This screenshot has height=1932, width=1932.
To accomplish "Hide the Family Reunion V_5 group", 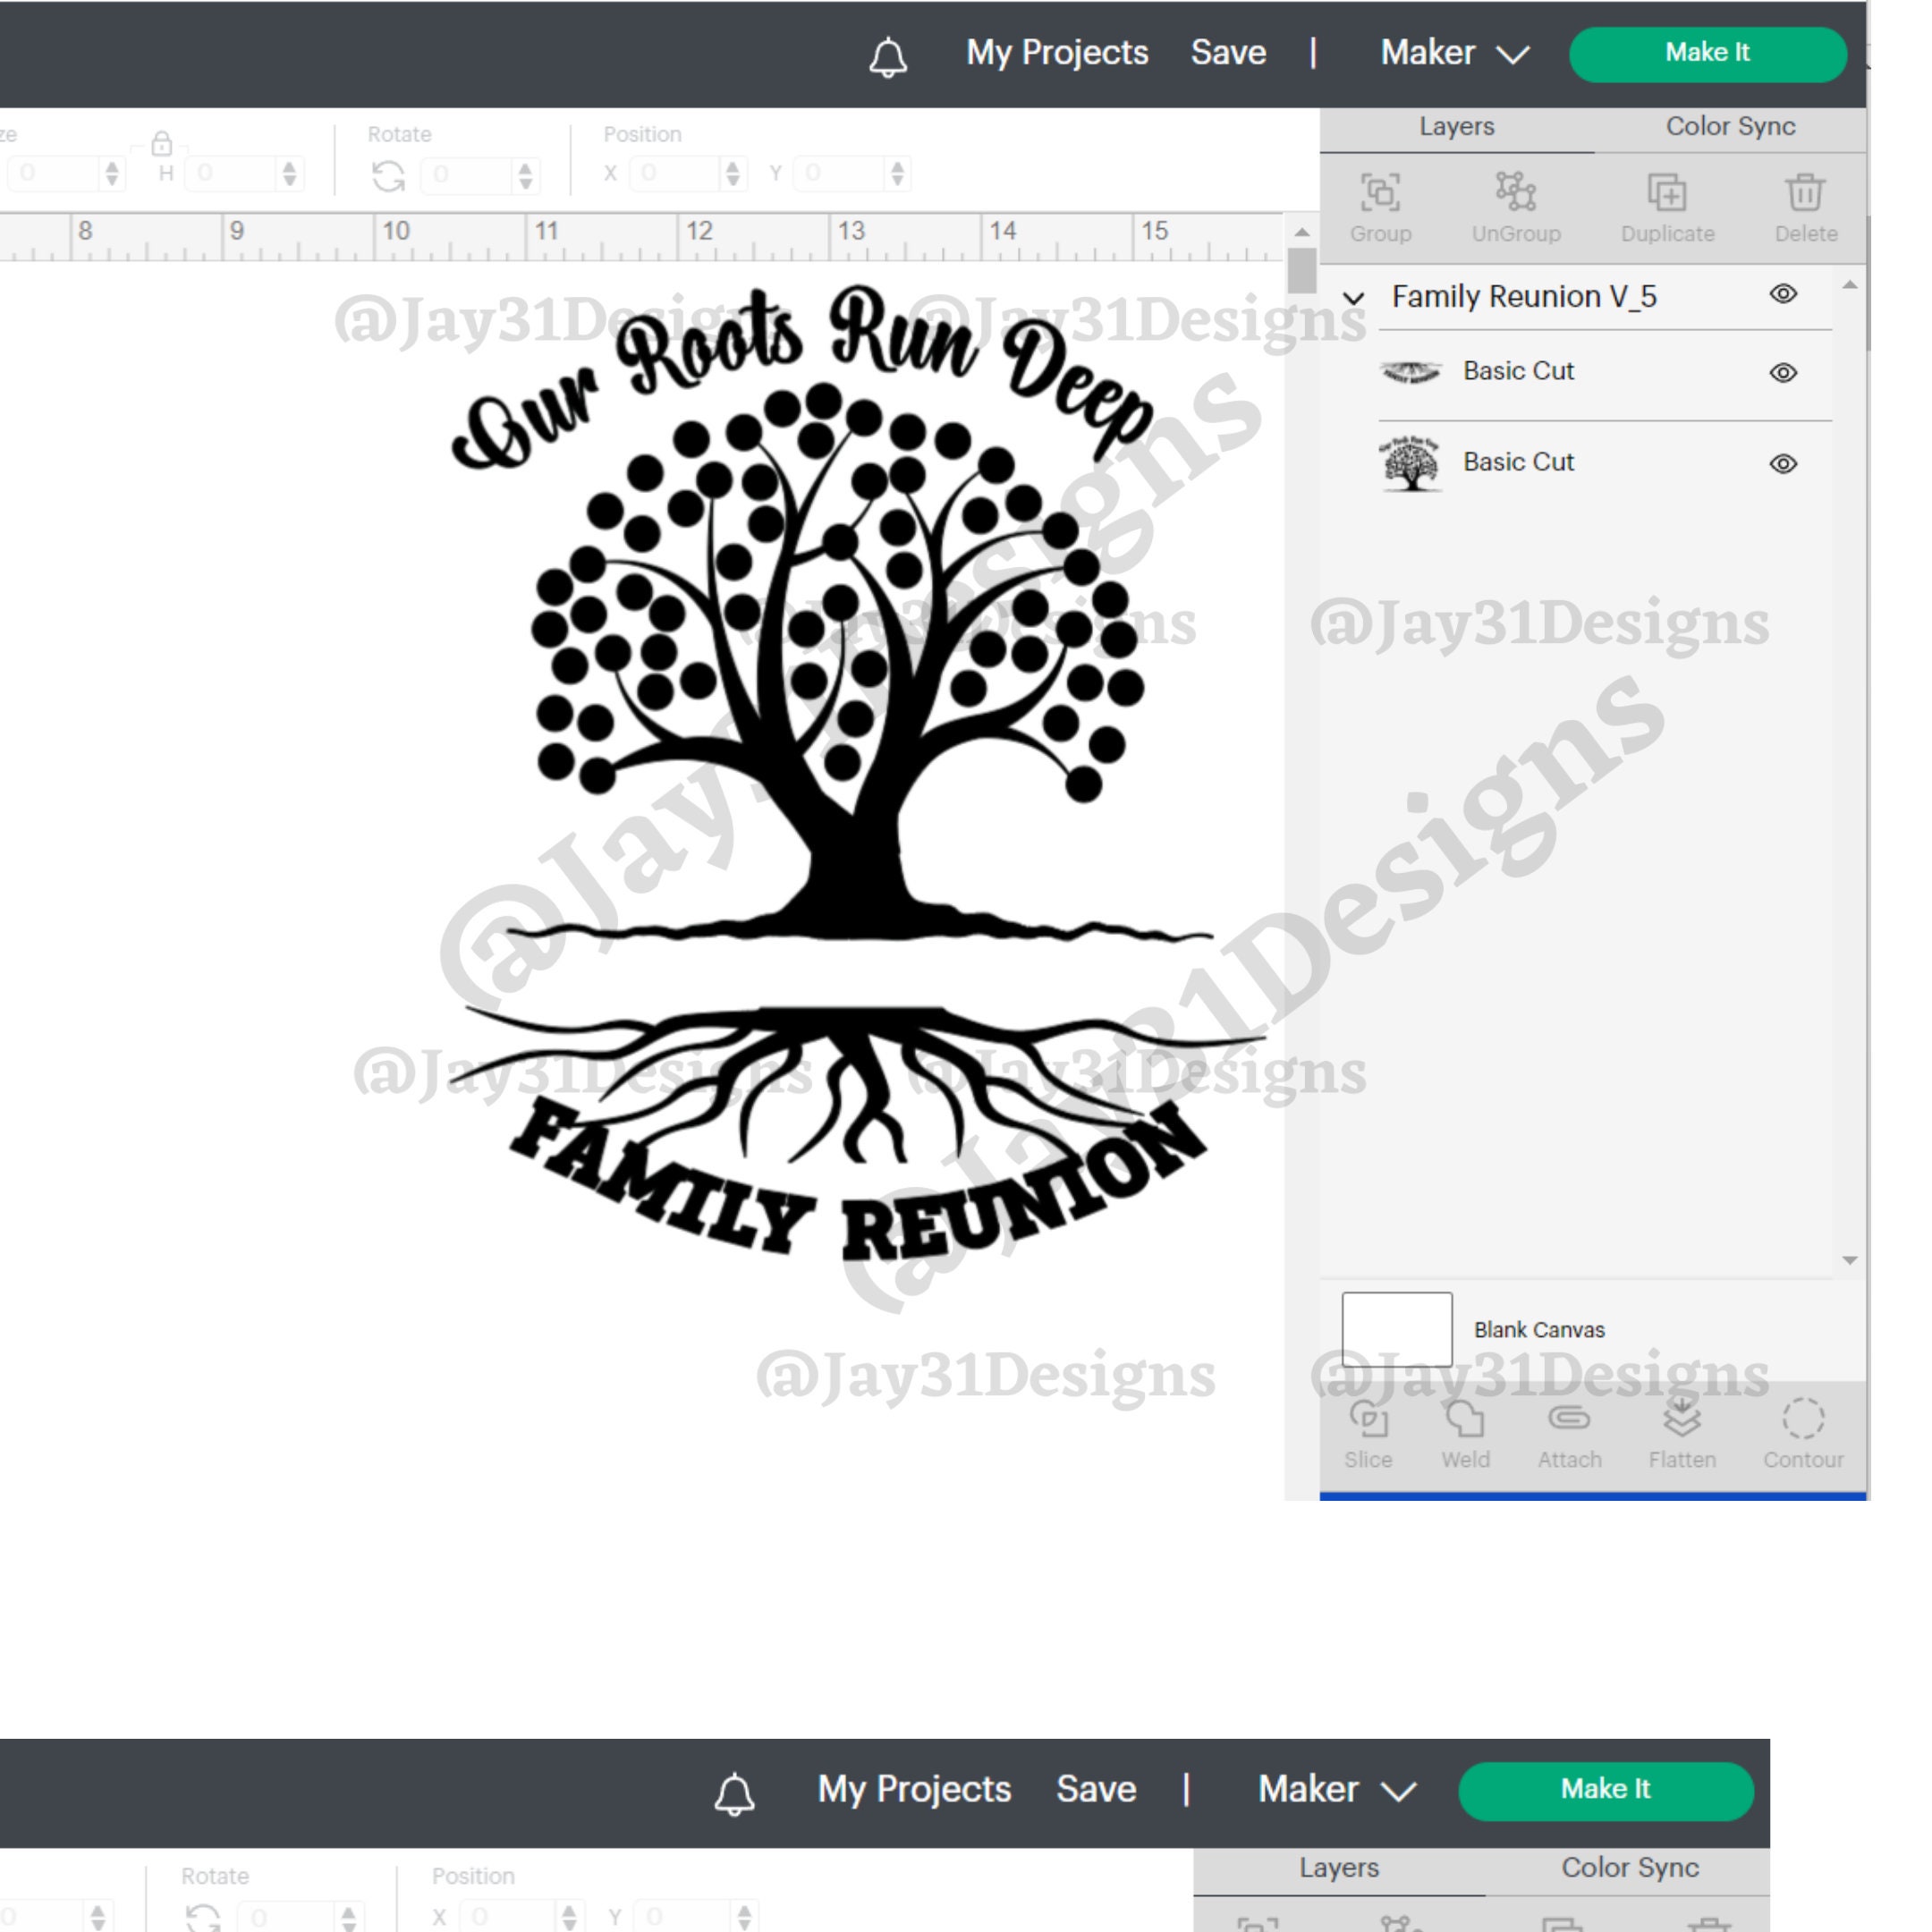I will pos(1784,294).
